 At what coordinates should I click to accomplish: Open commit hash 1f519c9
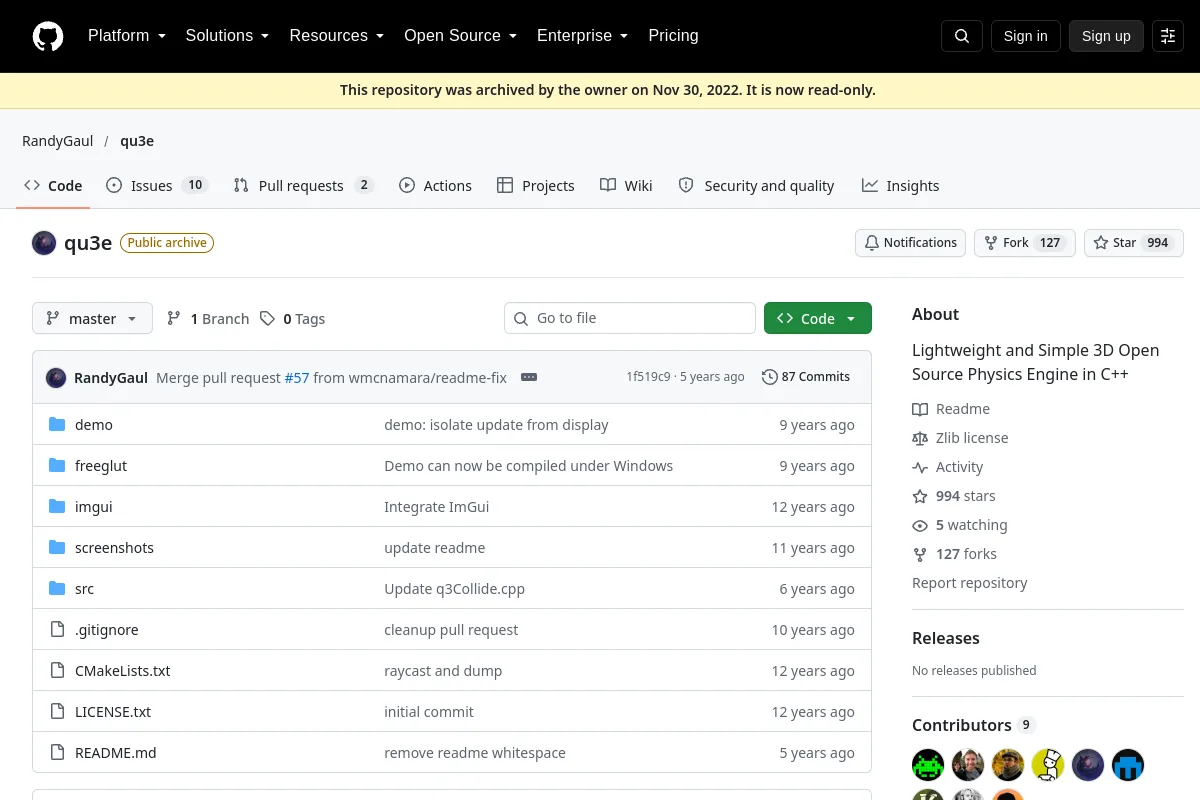(648, 377)
